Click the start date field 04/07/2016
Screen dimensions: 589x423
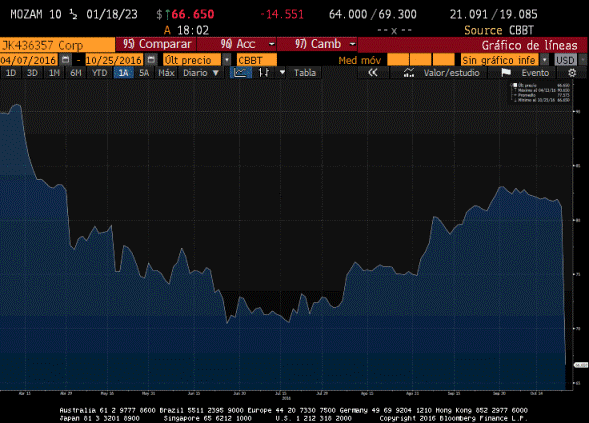coord(29,60)
